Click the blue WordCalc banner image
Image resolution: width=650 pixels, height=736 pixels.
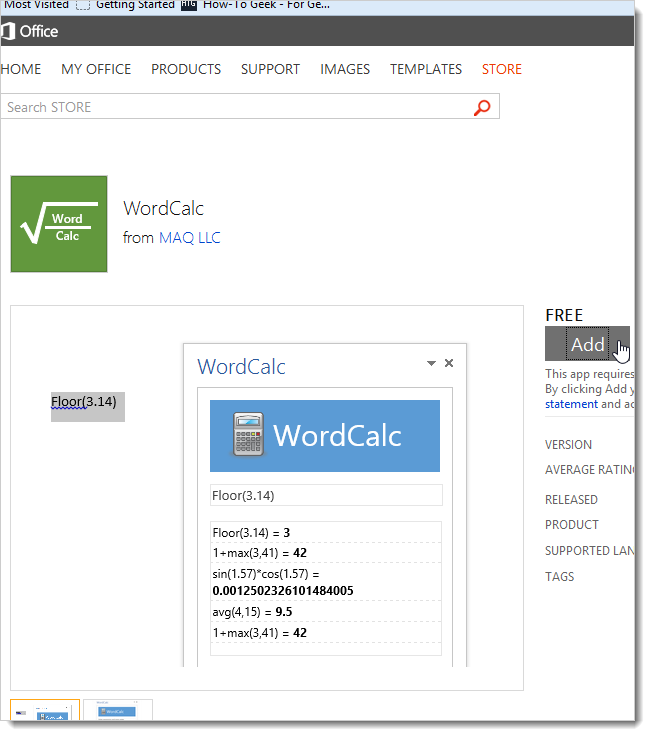pyautogui.click(x=325, y=436)
